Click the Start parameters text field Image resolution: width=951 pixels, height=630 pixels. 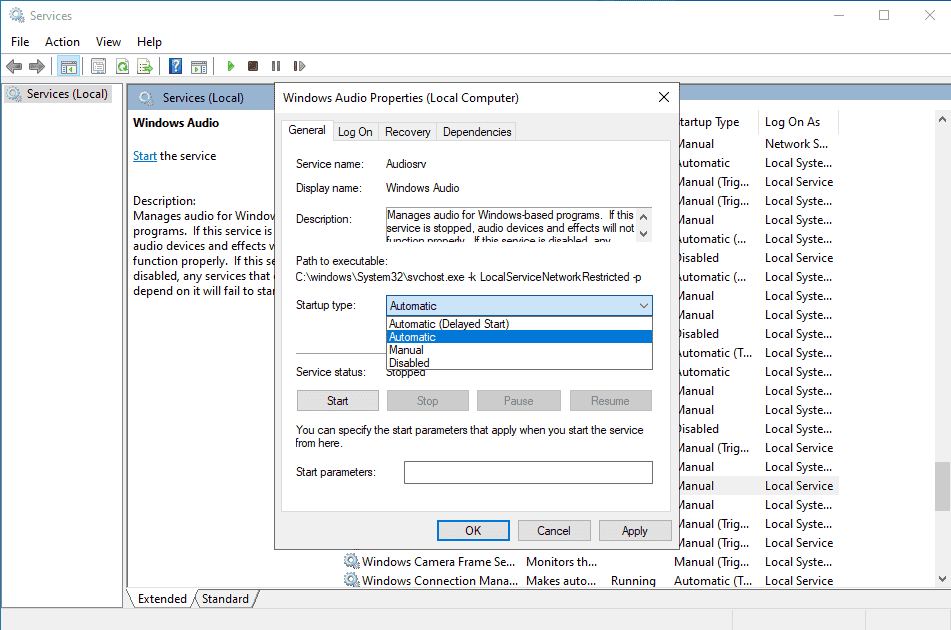528,472
